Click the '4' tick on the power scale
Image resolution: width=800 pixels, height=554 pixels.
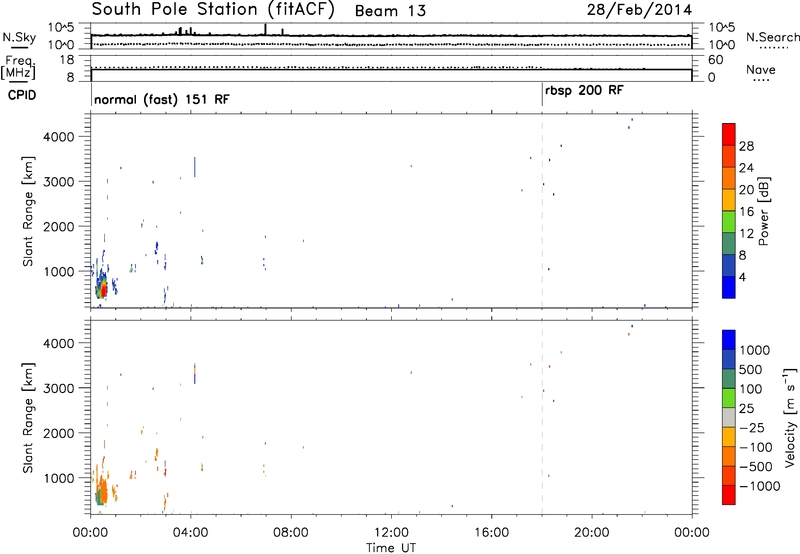pyautogui.click(x=742, y=277)
